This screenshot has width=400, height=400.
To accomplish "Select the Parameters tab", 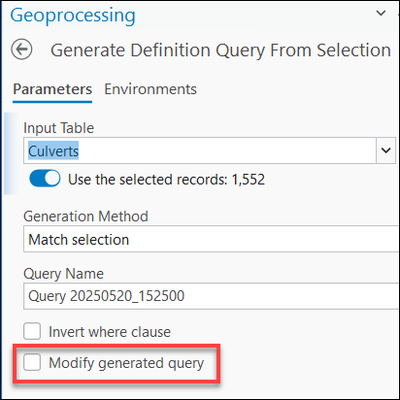I will pos(52,89).
